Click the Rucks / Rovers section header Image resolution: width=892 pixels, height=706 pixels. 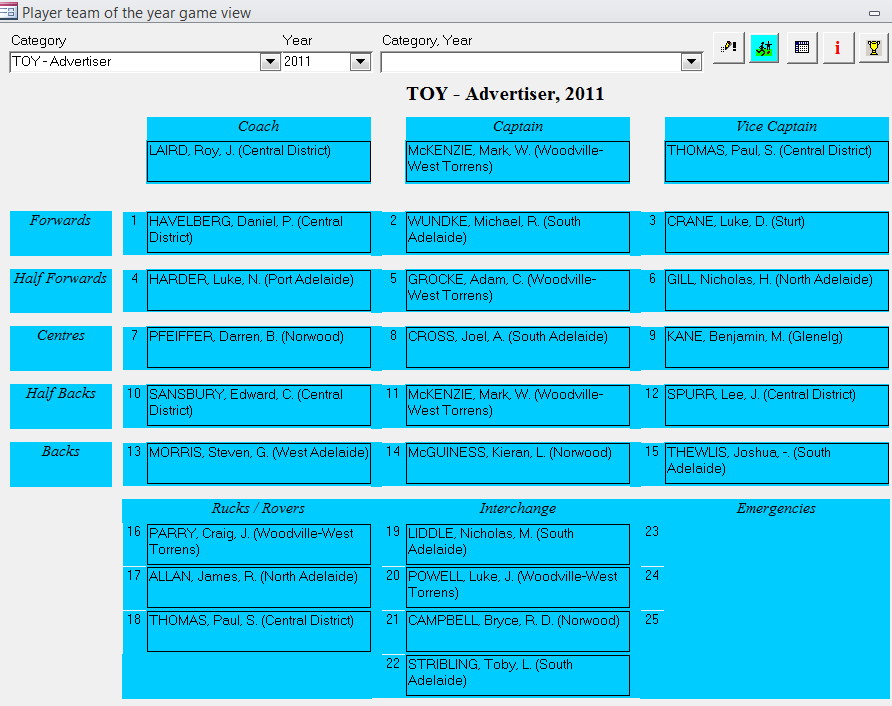pyautogui.click(x=258, y=509)
